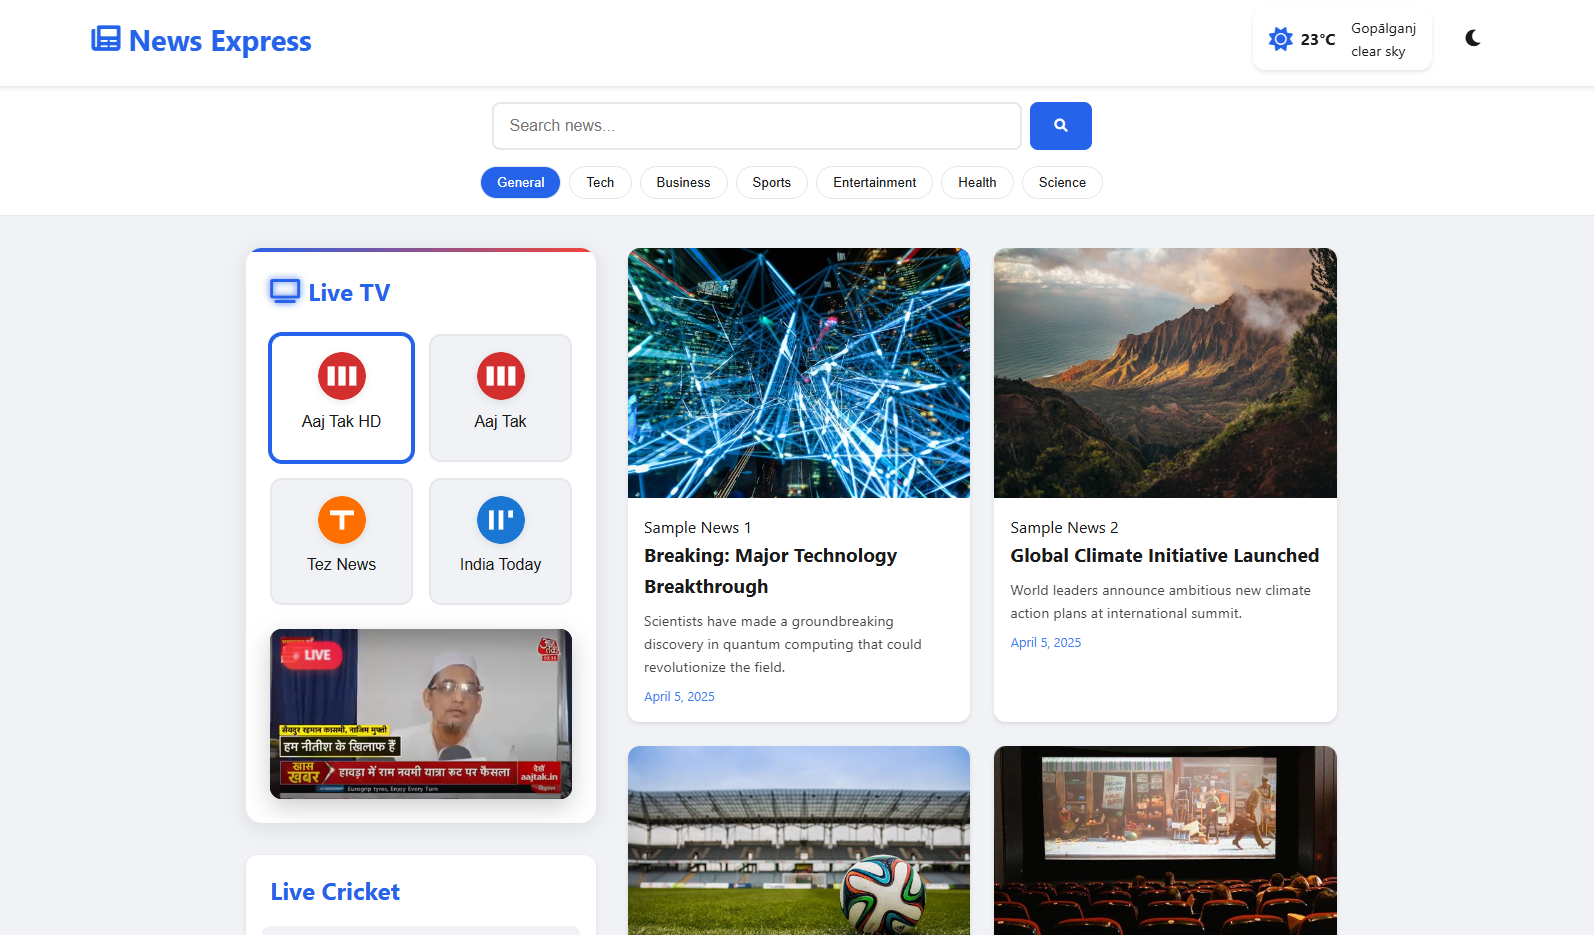Click April 5, 2025 under technology article
This screenshot has height=935, width=1594.
tap(679, 697)
